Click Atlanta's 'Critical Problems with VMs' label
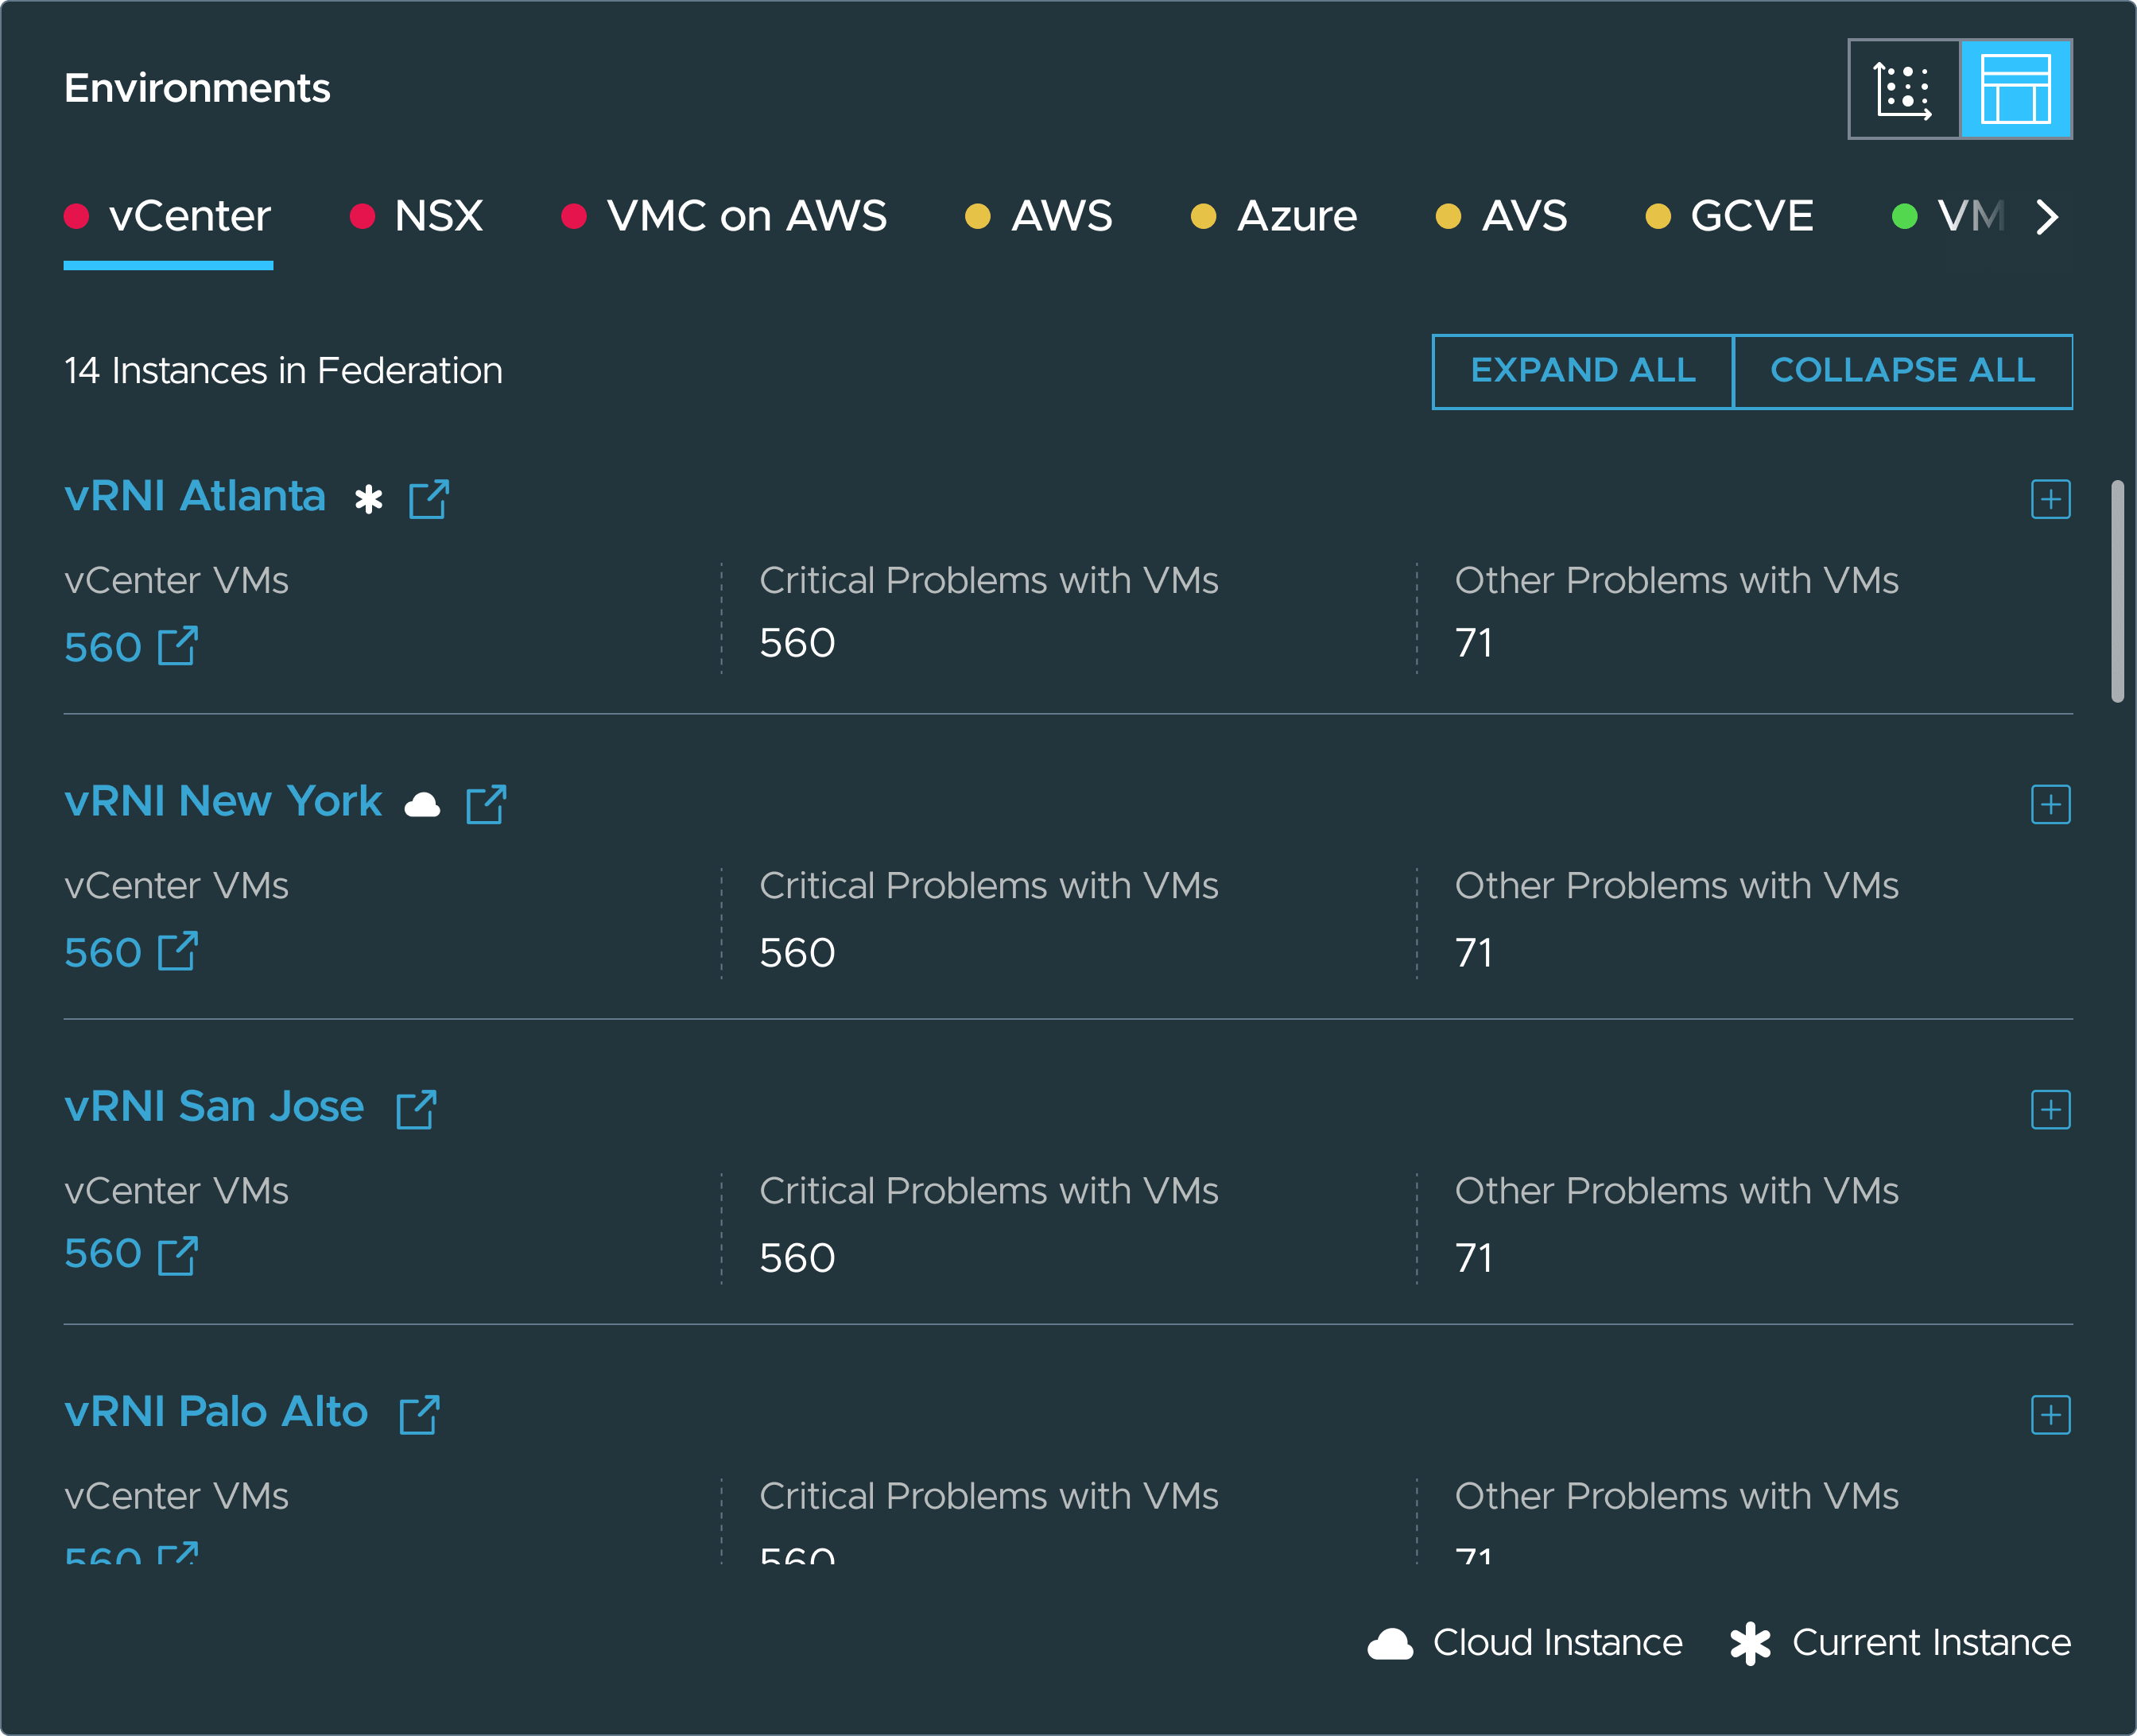 pyautogui.click(x=989, y=580)
